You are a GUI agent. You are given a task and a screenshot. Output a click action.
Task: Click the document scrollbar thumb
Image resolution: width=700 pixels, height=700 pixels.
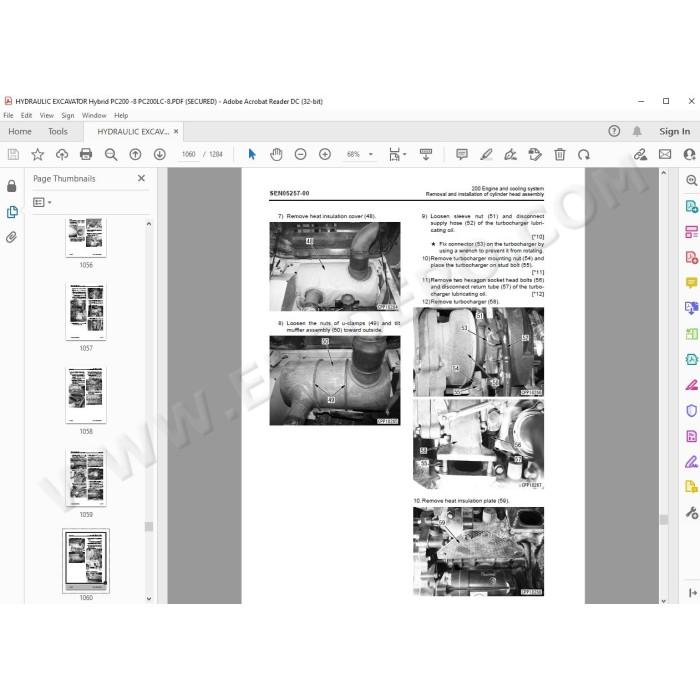tap(664, 520)
